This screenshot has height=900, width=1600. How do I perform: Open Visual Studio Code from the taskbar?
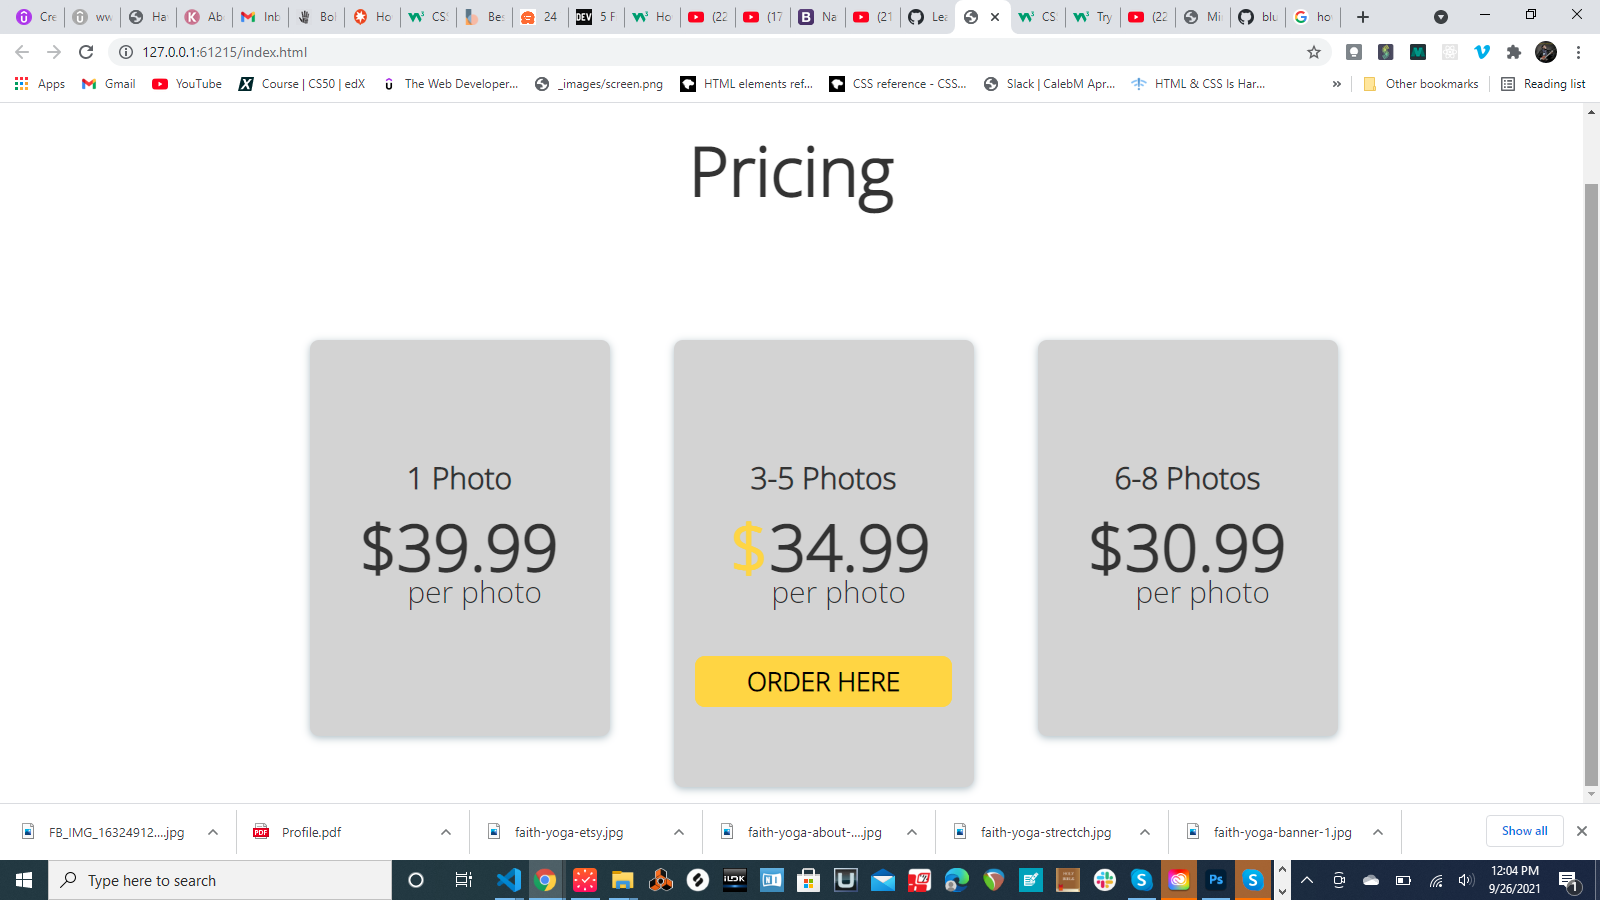pos(509,881)
